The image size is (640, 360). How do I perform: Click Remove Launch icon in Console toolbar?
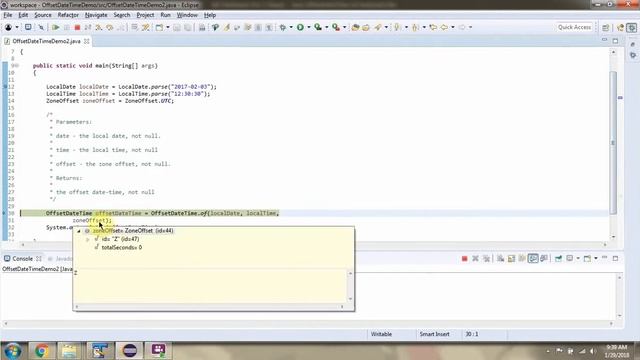tap(475, 258)
